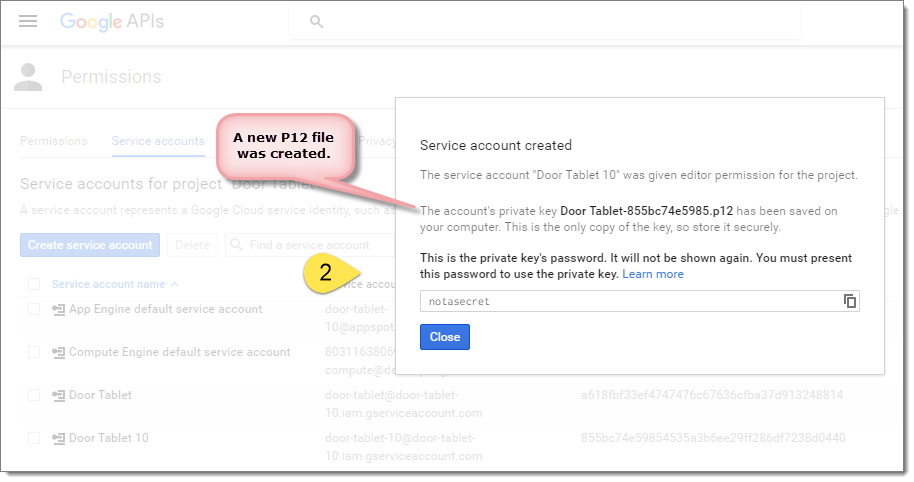Click the search magnifier icon in header
Viewport: 914px width, 482px height.
tap(317, 21)
